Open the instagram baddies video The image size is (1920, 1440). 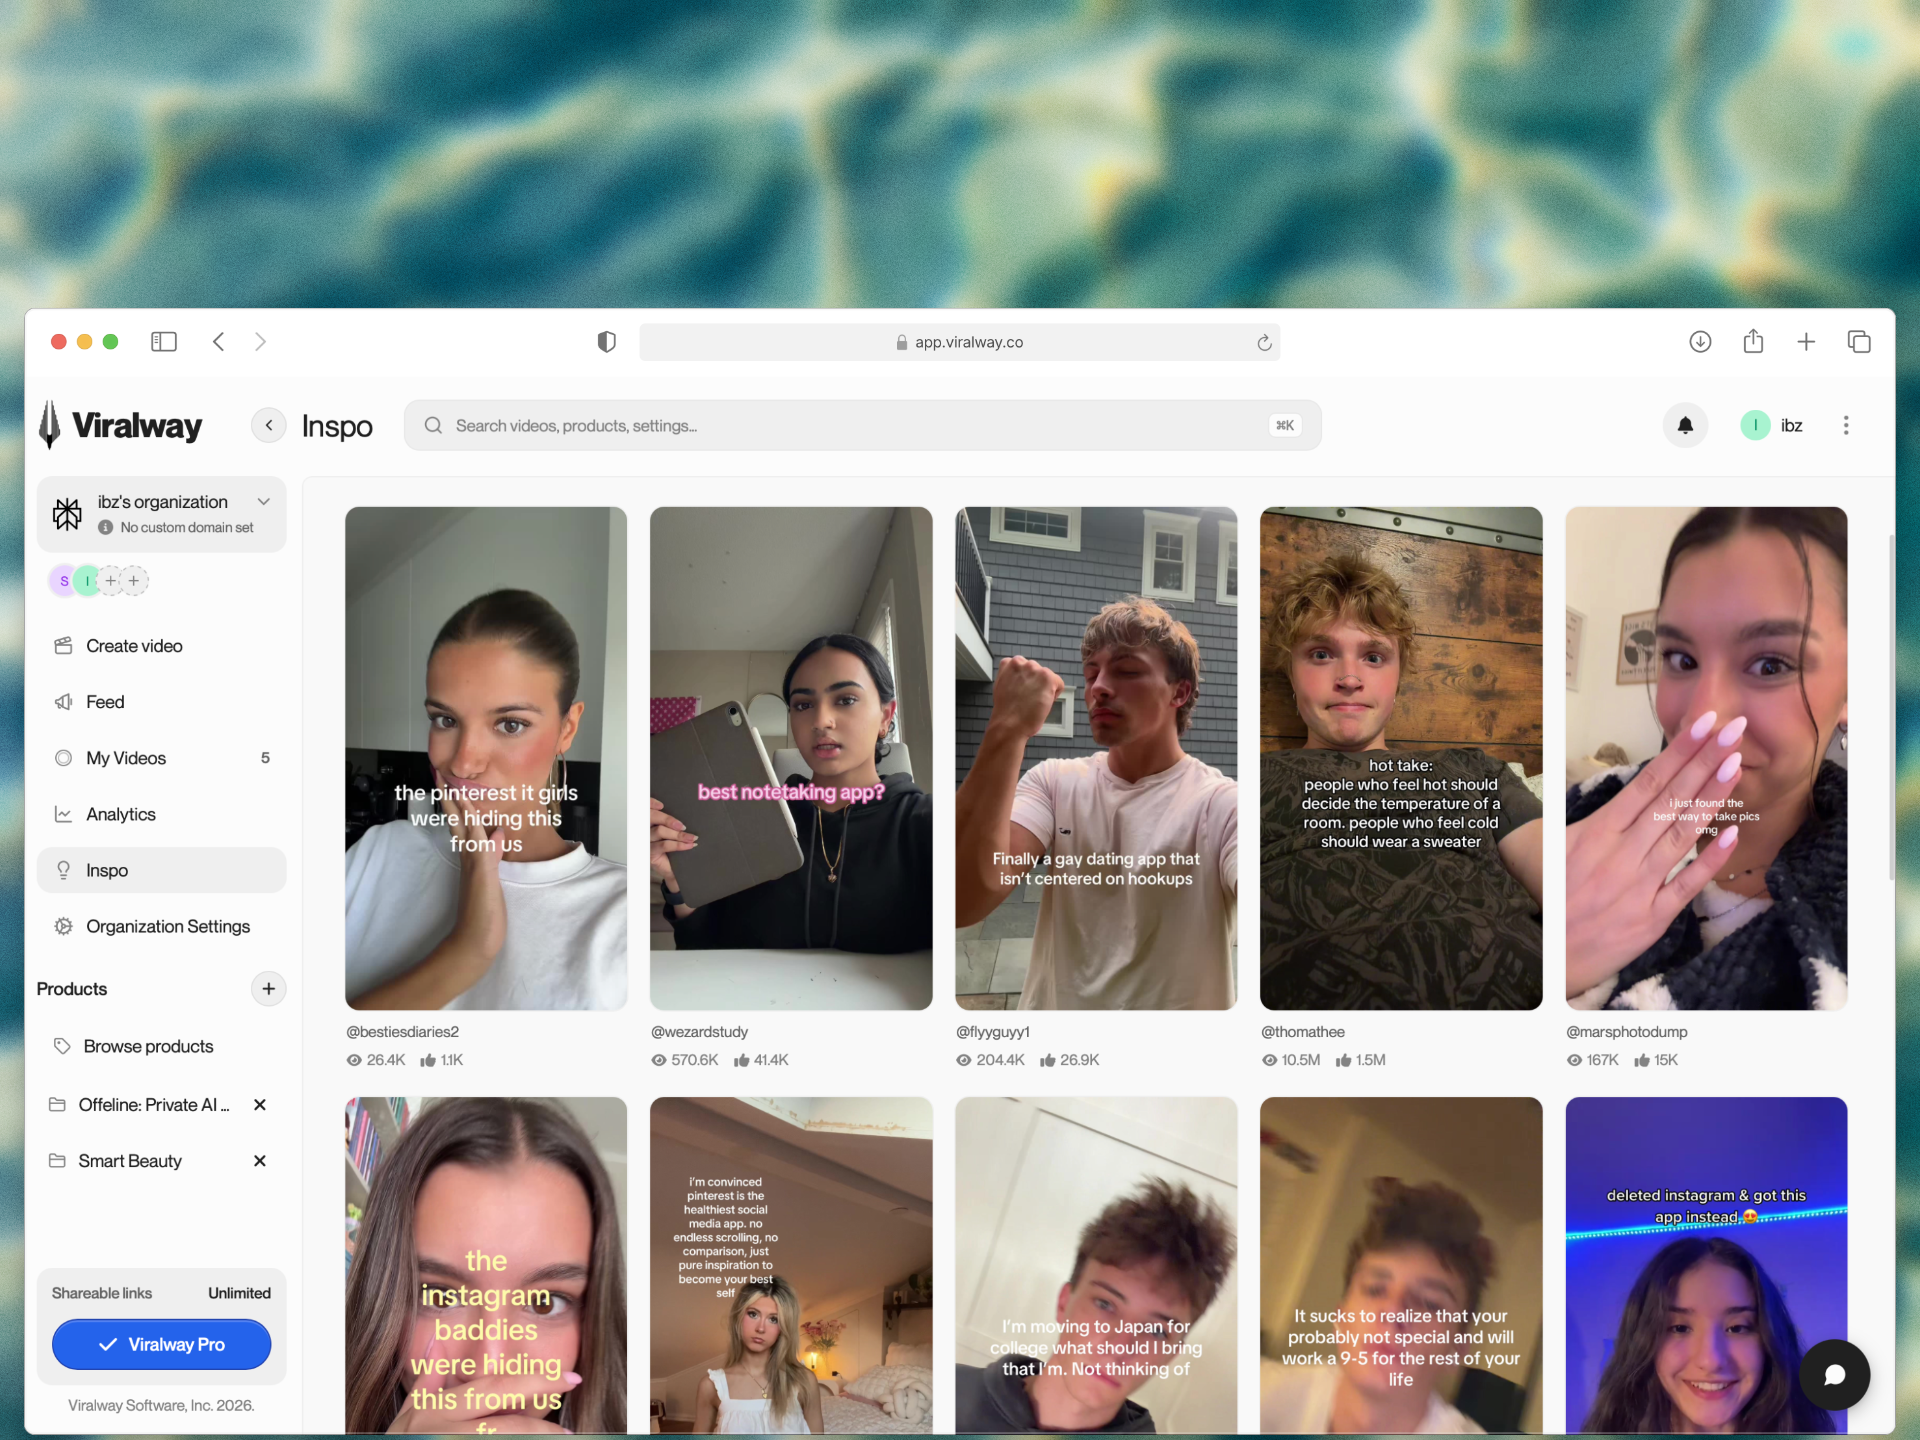click(486, 1265)
